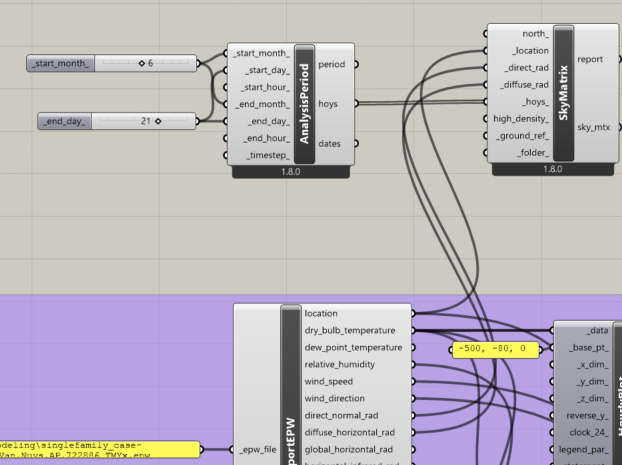Click the 1.8.0 version tag under SkyMatrix
The height and width of the screenshot is (465, 622).
click(553, 169)
